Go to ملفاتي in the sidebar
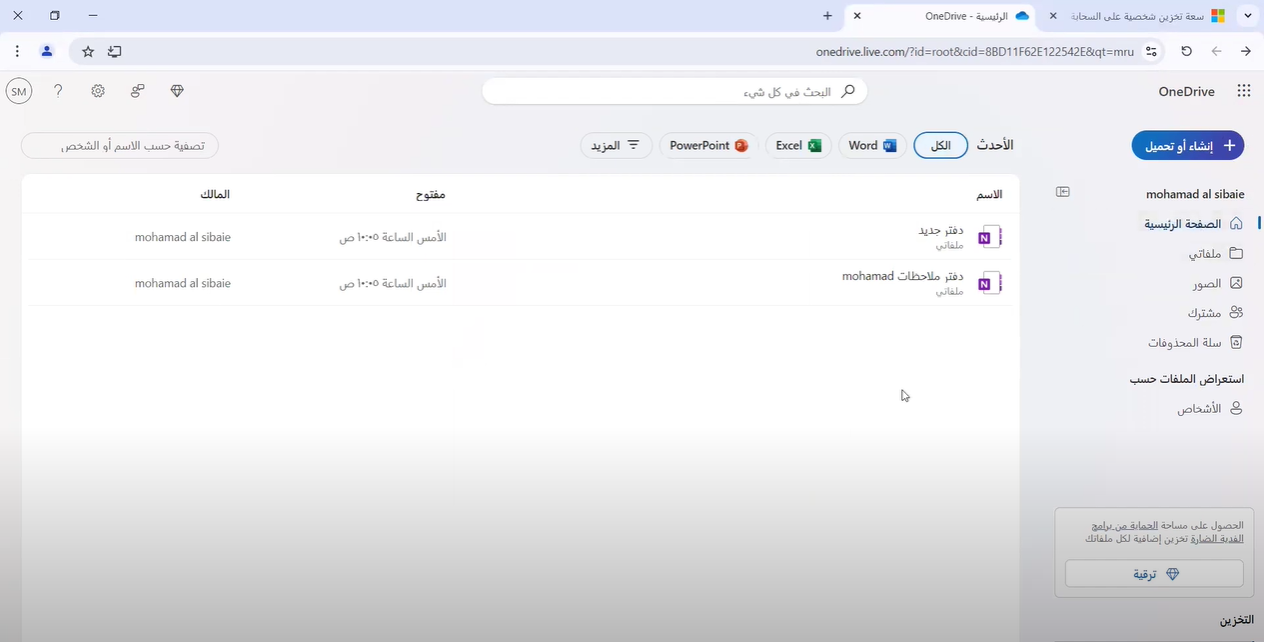 coord(1214,254)
